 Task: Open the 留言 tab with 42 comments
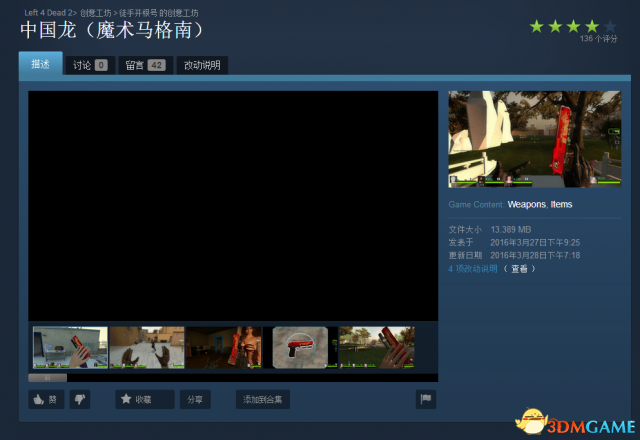pos(146,65)
